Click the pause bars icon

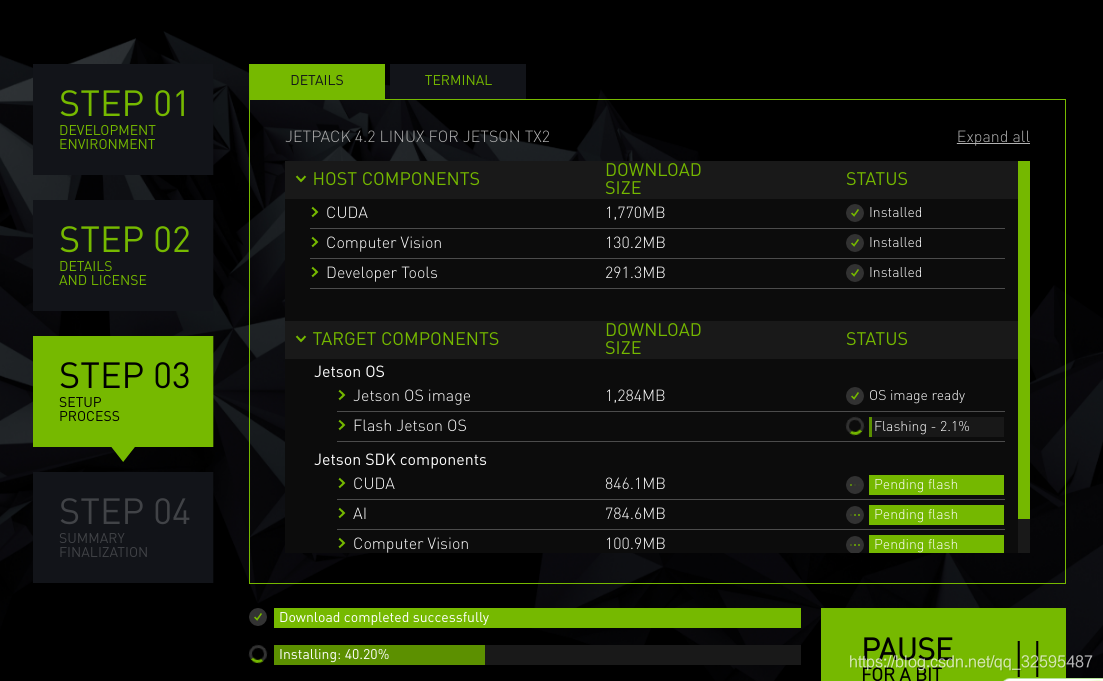pyautogui.click(x=1028, y=659)
